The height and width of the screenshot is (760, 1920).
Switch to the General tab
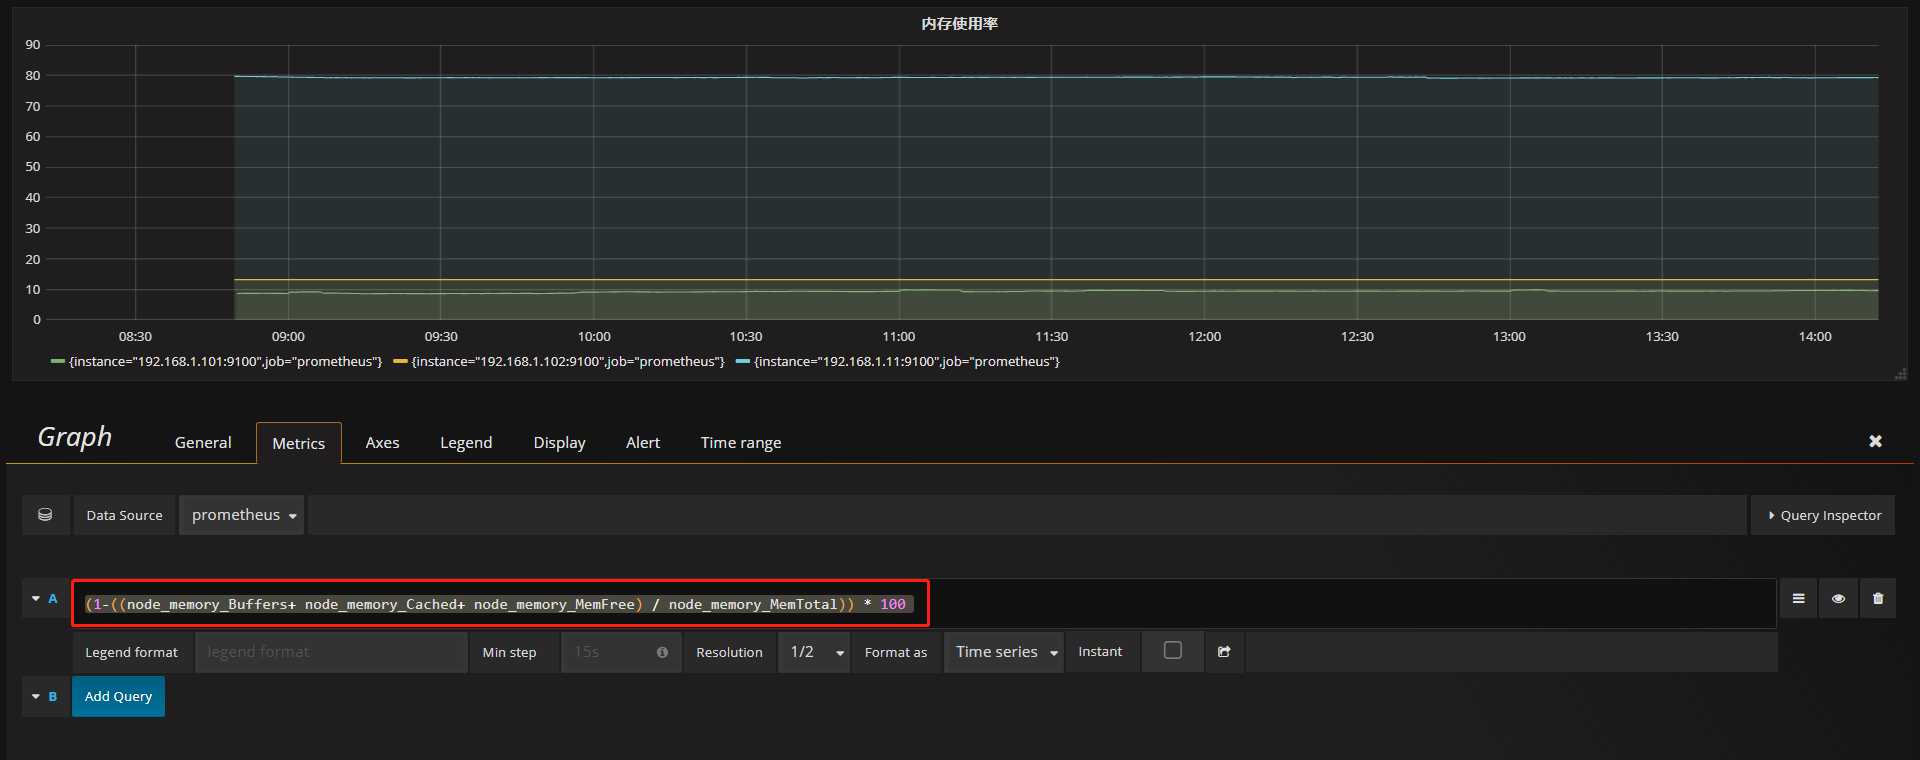tap(203, 442)
